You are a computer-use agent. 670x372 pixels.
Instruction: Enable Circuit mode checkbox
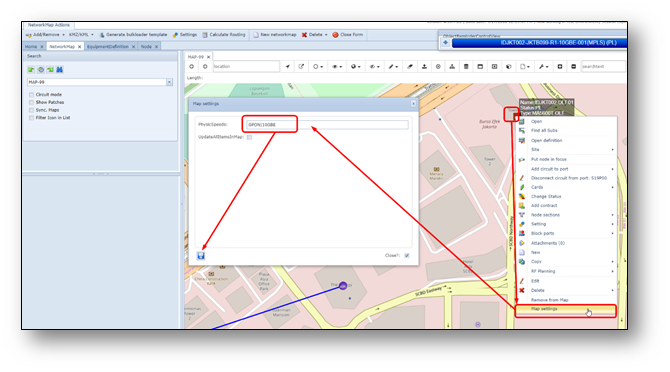pyautogui.click(x=31, y=94)
